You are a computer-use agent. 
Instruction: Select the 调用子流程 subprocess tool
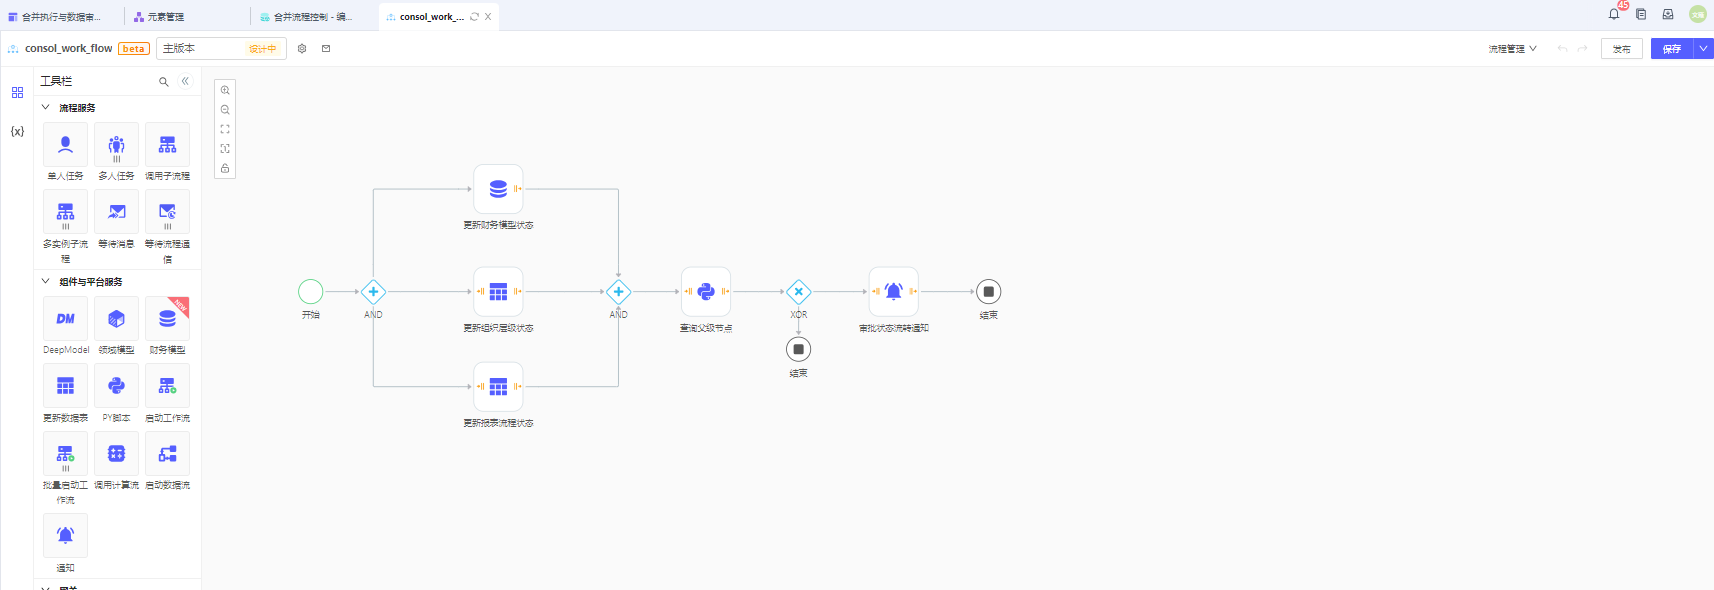pos(167,145)
